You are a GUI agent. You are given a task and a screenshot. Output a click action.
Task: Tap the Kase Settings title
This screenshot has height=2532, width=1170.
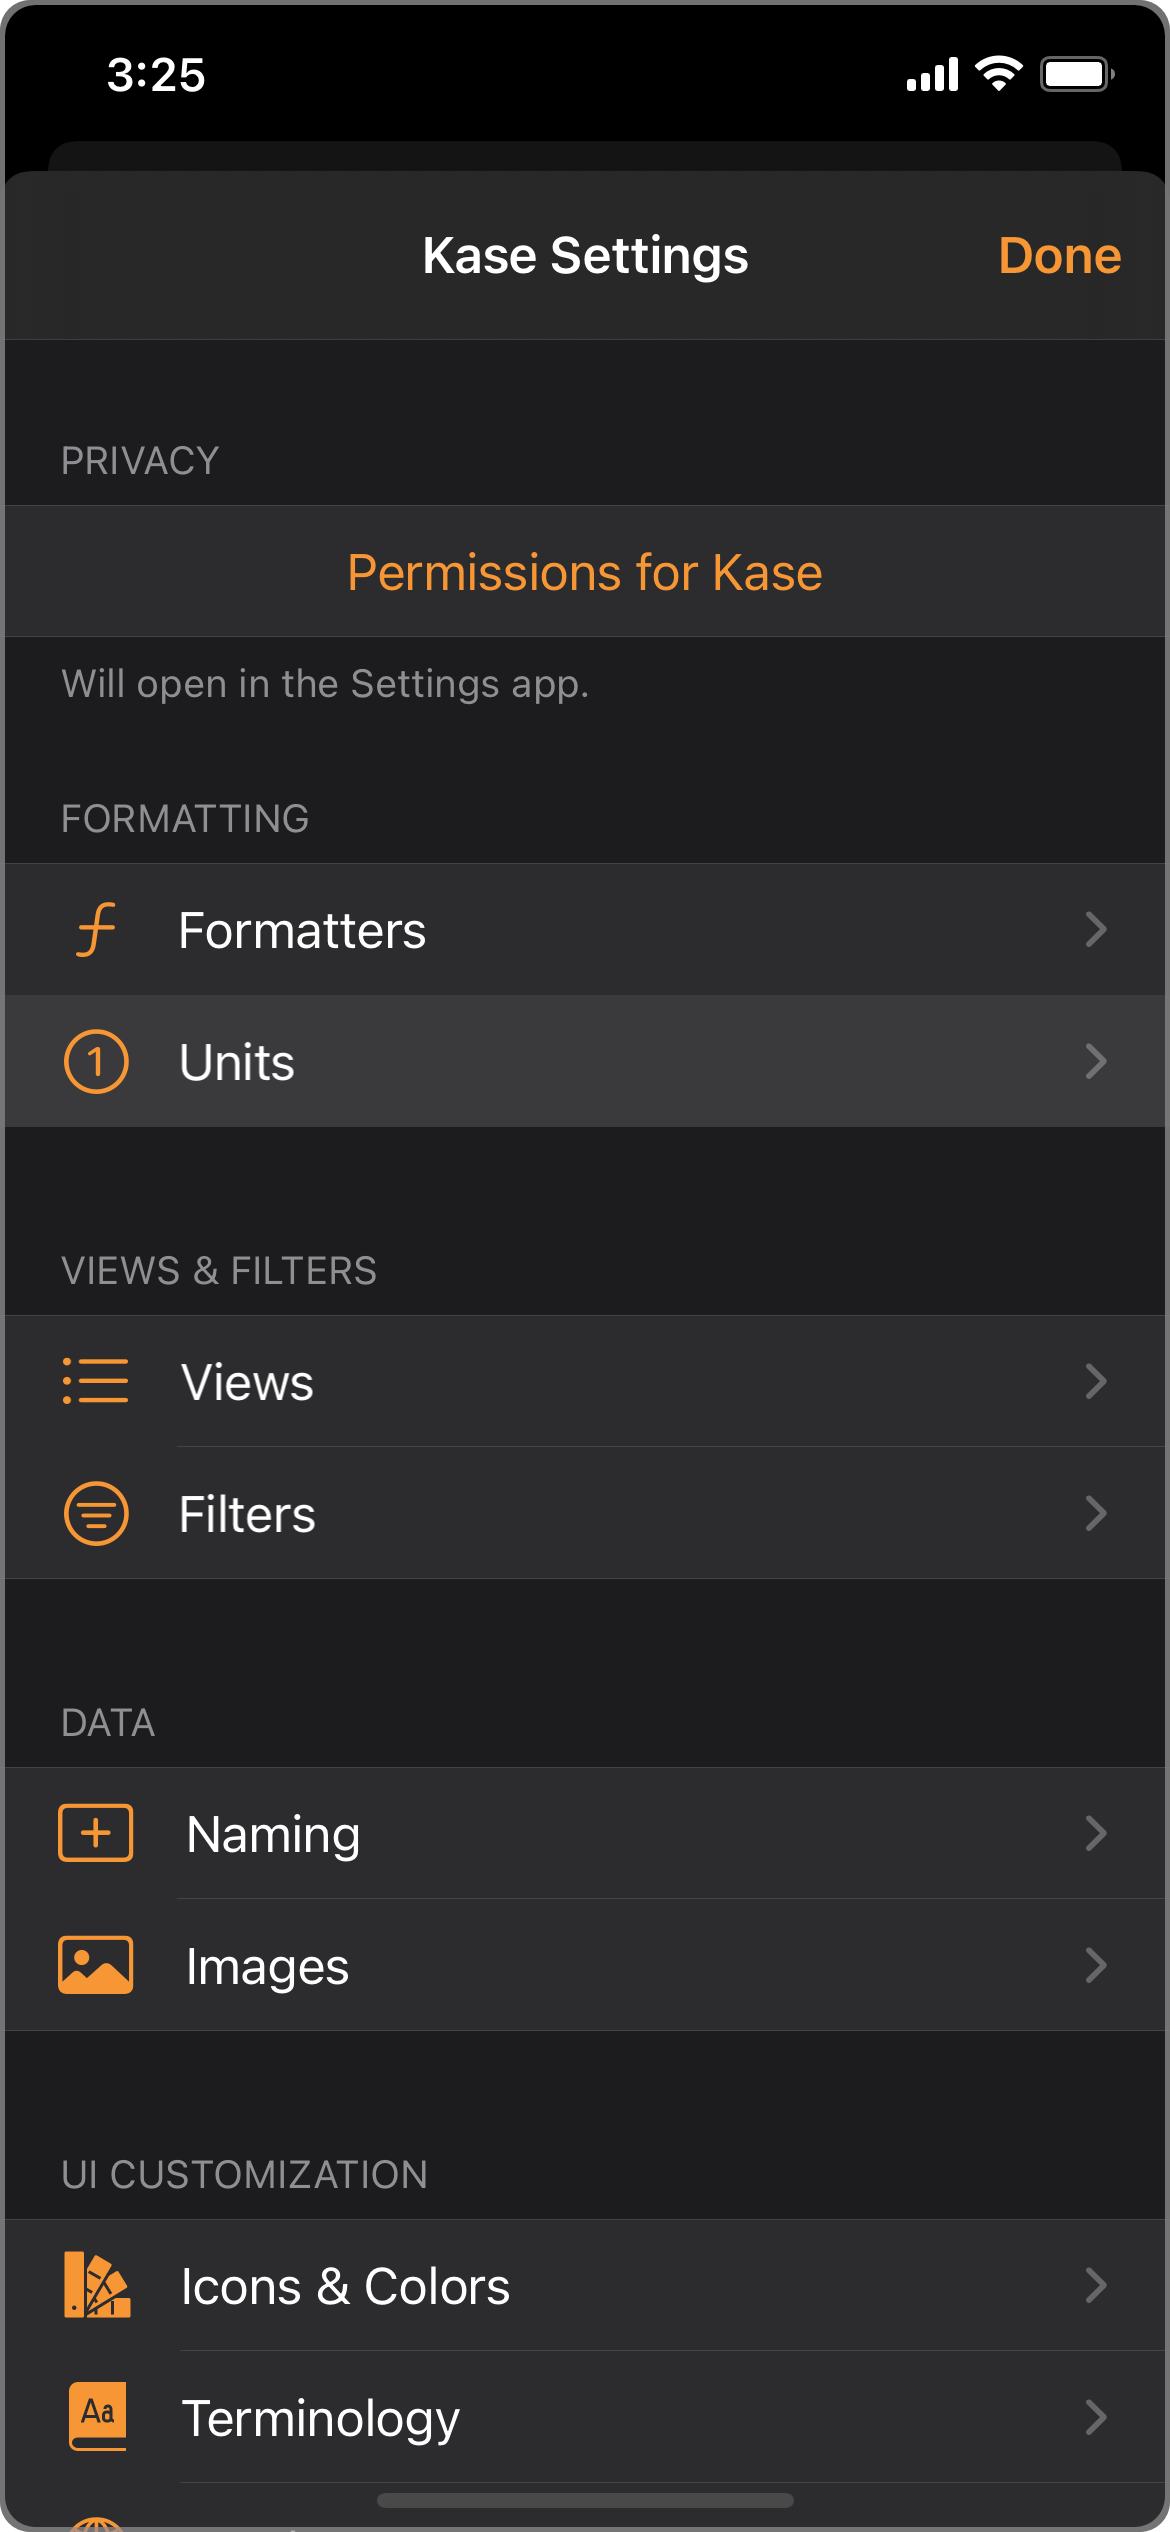click(x=585, y=256)
